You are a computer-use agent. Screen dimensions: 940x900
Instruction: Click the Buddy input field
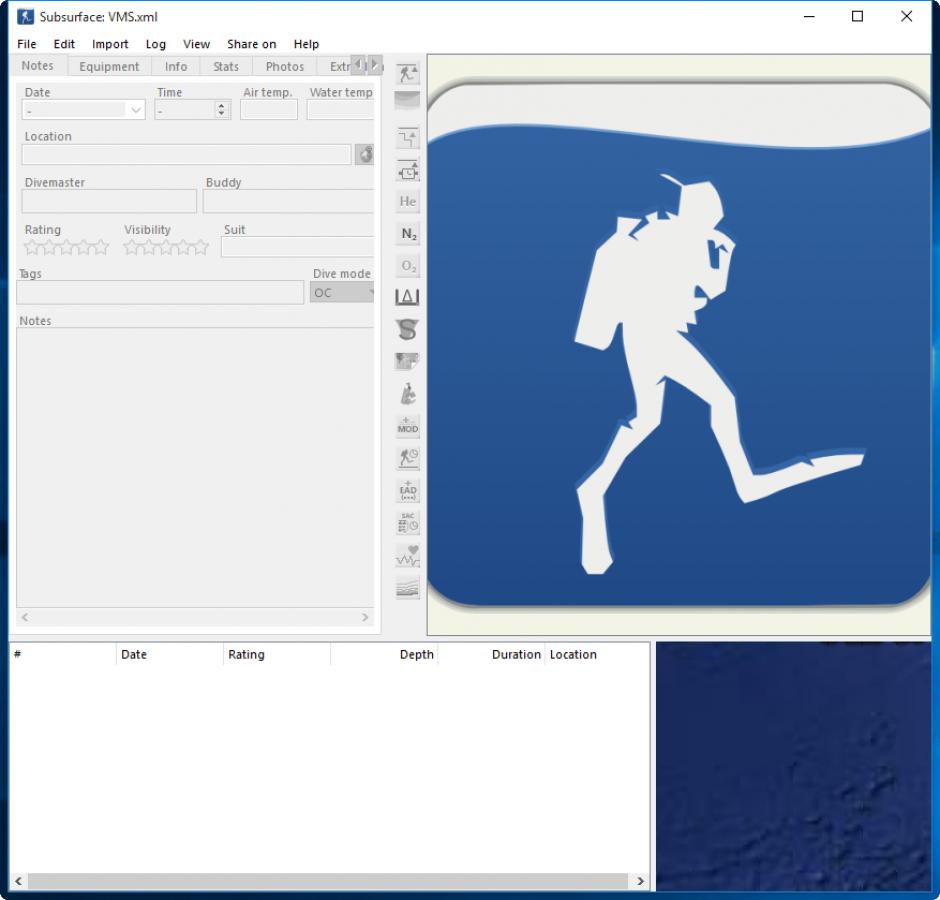point(288,201)
